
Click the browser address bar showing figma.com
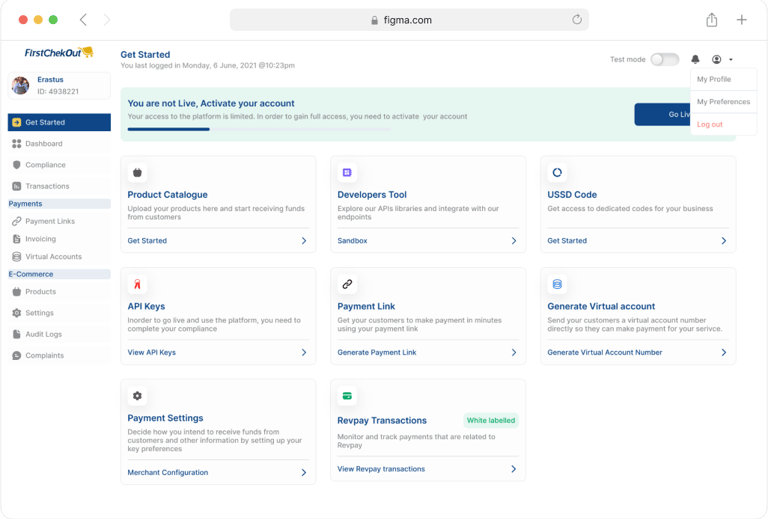pyautogui.click(x=409, y=20)
